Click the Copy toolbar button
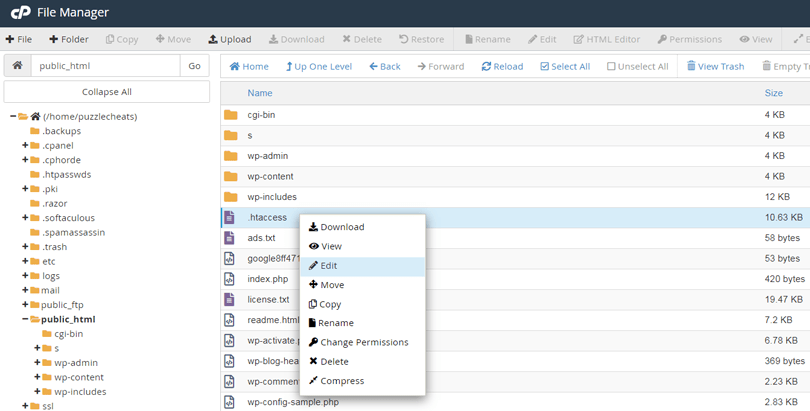This screenshot has height=411, width=810. (122, 39)
